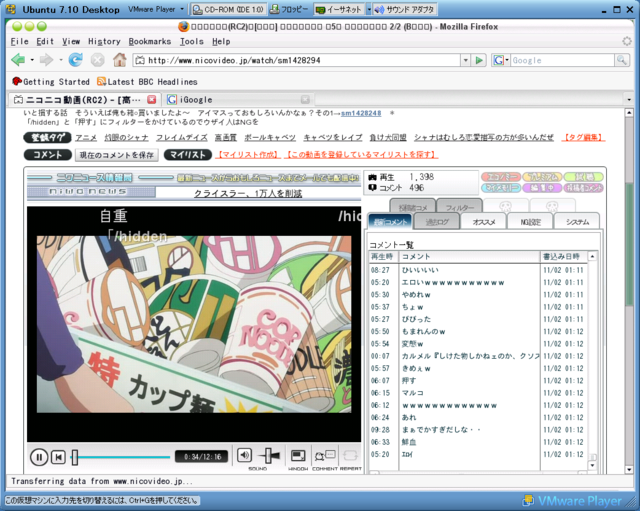Toggle the WINDOW size icon in the player
This screenshot has width=640, height=511.
[298, 455]
